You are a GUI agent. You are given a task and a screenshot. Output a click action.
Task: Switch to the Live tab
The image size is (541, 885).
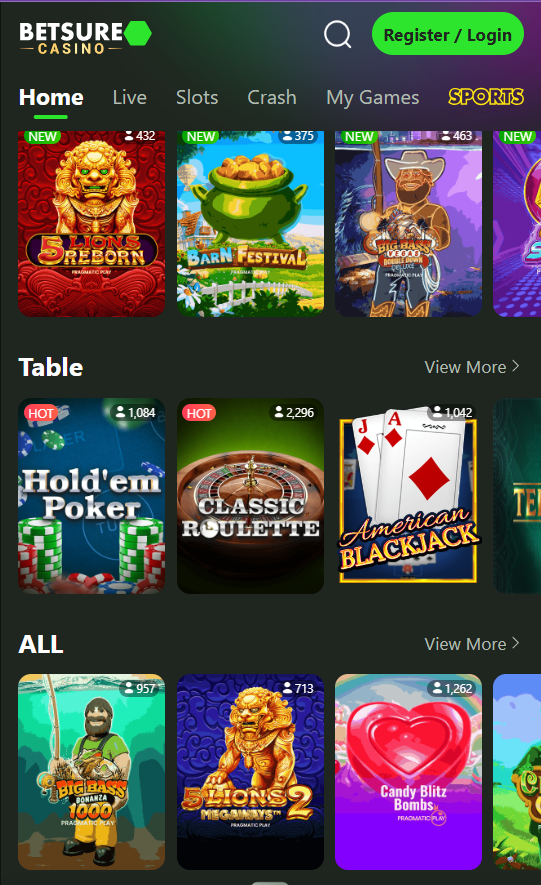[x=130, y=97]
